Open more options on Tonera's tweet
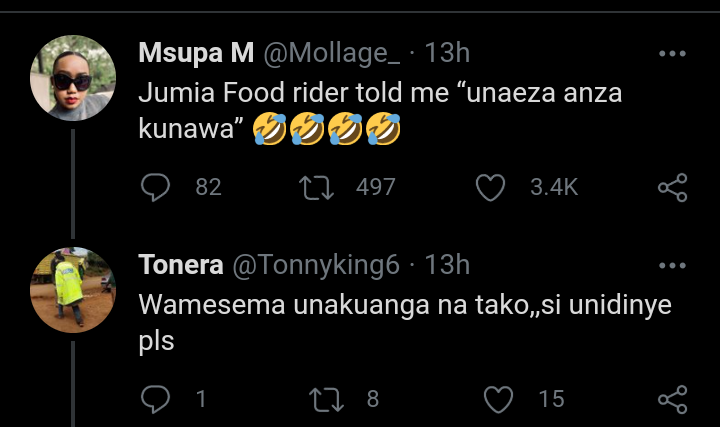This screenshot has height=427, width=720. pos(672,266)
